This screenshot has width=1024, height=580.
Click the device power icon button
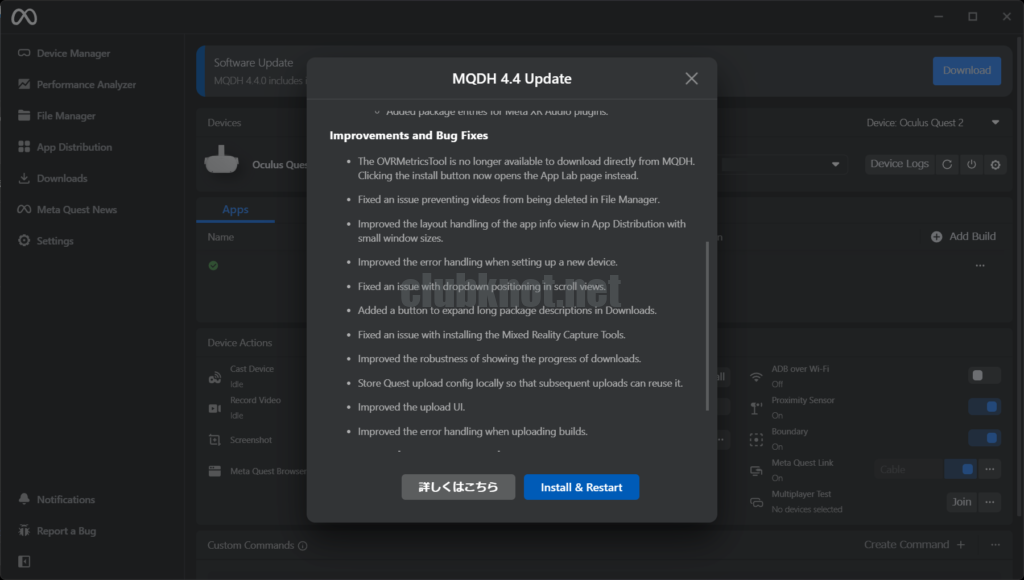point(971,164)
